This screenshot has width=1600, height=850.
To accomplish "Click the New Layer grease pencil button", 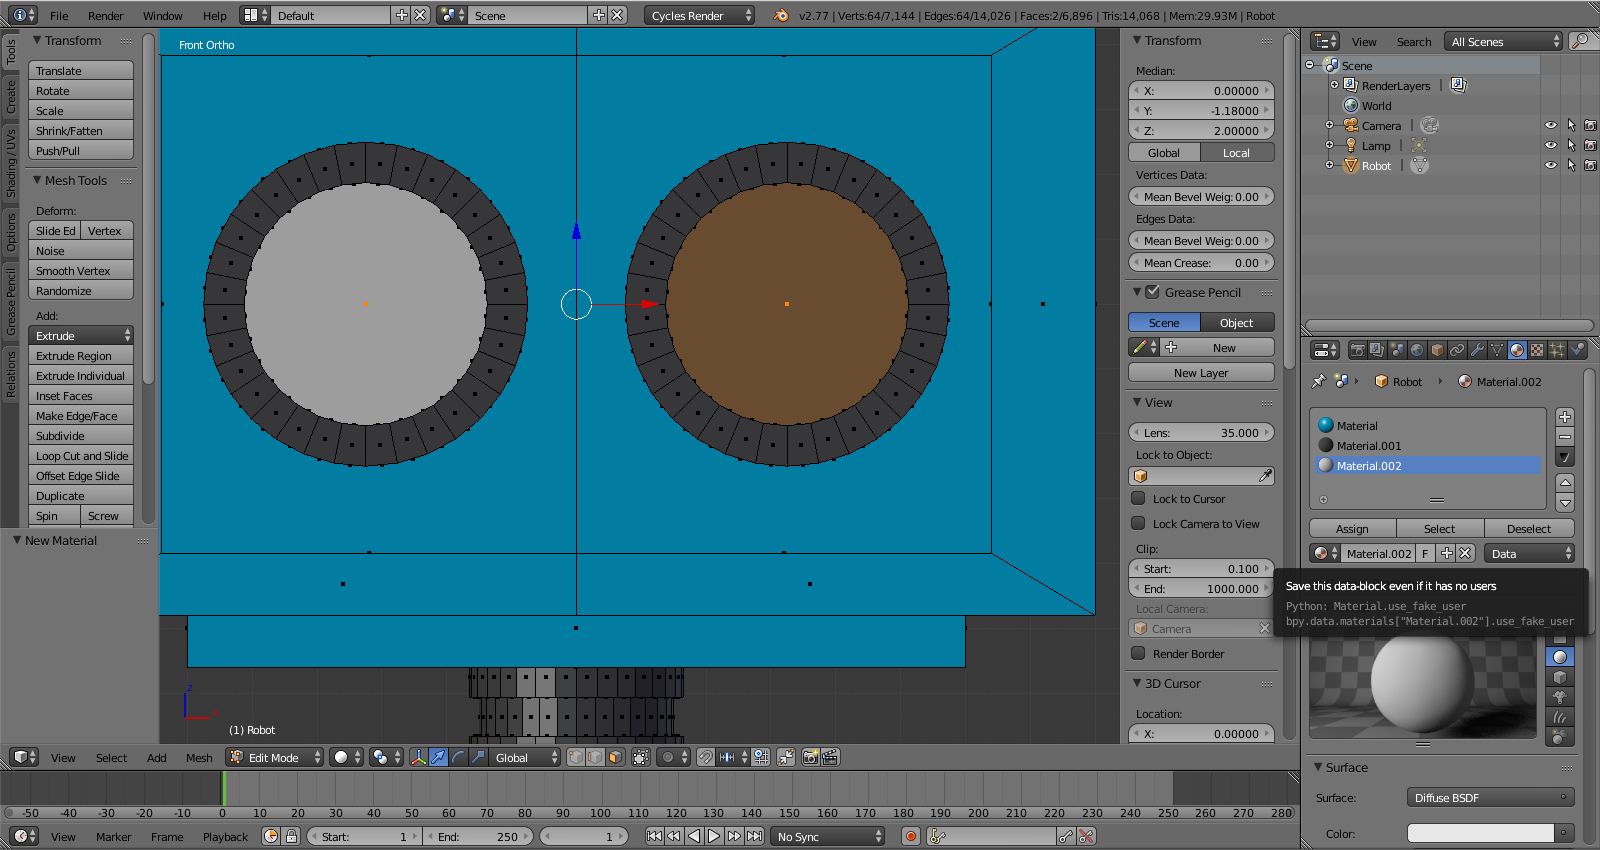I will (x=1201, y=372).
